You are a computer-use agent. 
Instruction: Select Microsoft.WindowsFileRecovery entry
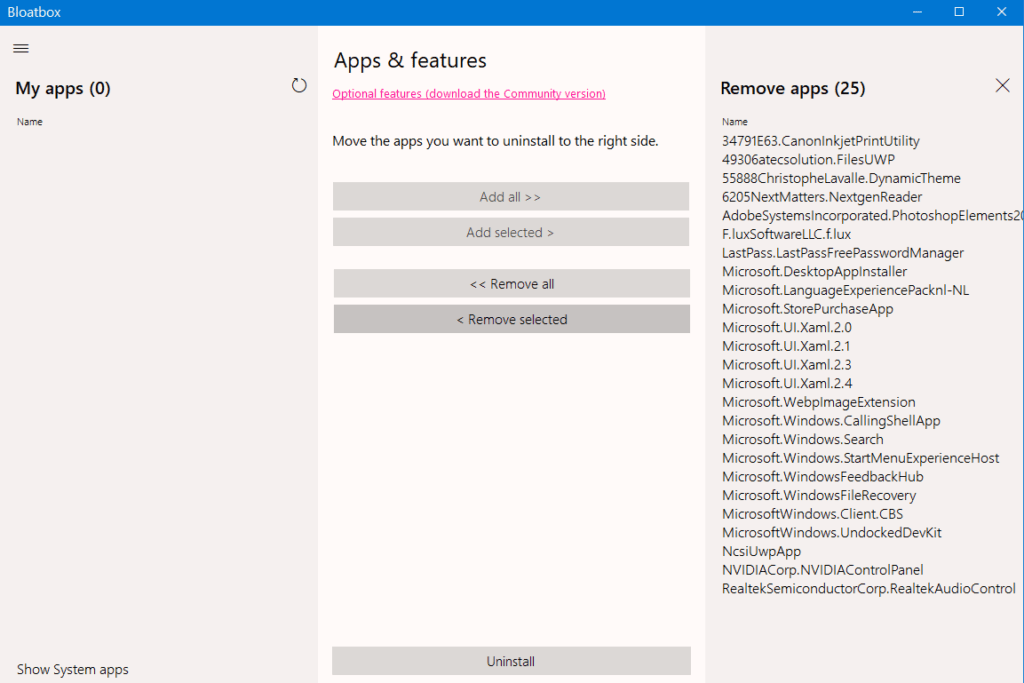pyautogui.click(x=819, y=495)
